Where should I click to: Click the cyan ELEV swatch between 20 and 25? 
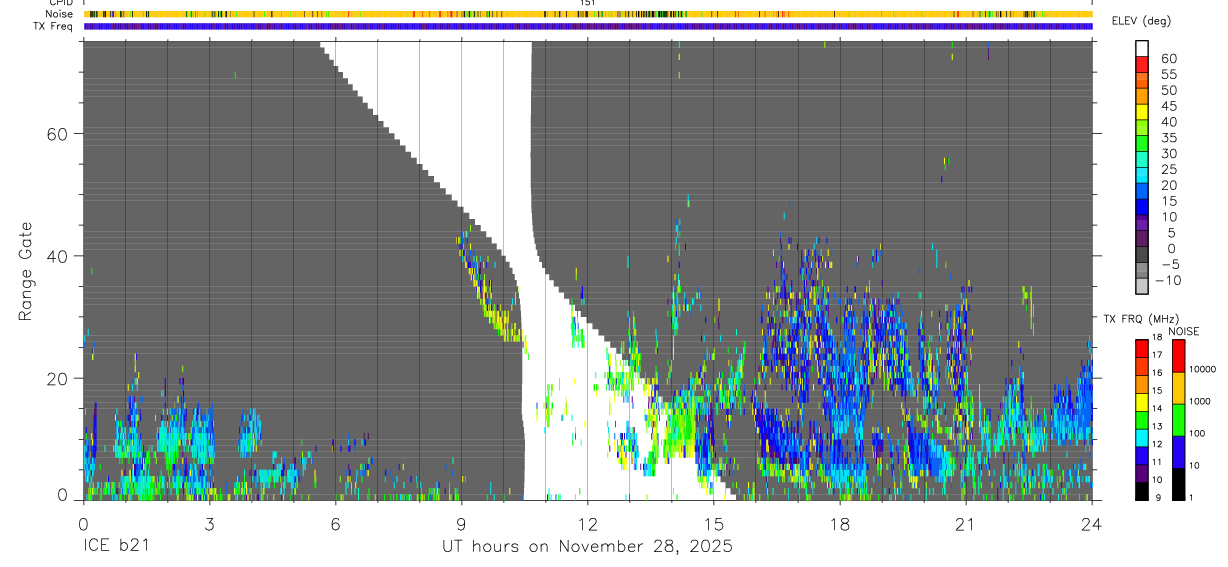coord(1142,176)
